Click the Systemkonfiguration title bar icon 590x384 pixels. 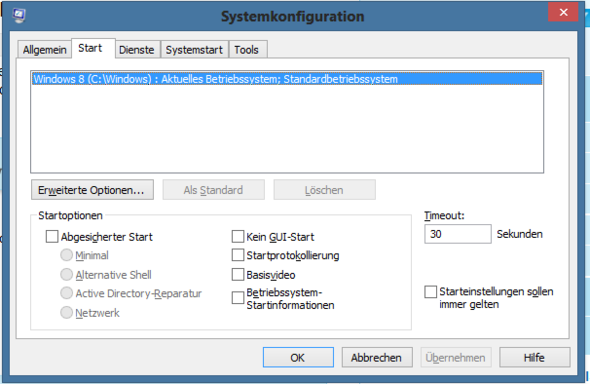(x=18, y=15)
